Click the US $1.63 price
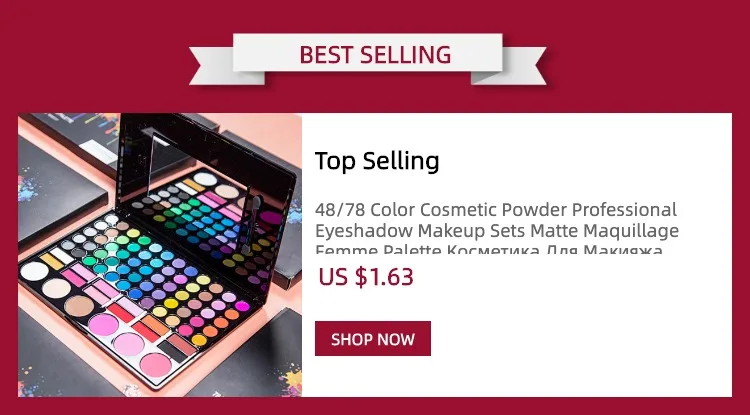The image size is (750, 415). (x=366, y=277)
